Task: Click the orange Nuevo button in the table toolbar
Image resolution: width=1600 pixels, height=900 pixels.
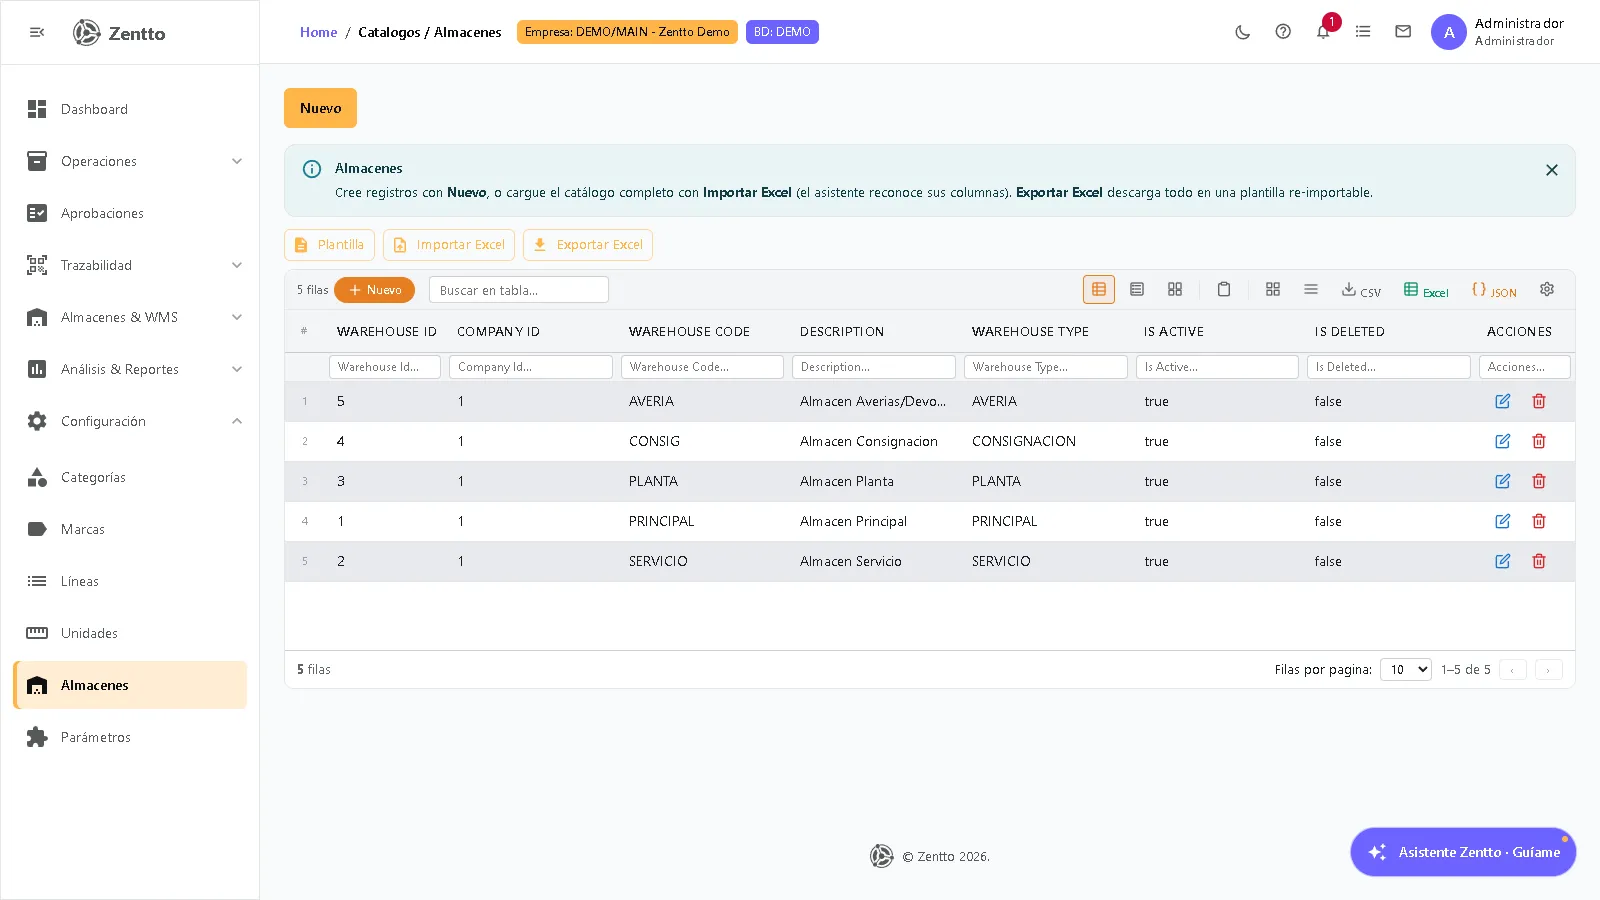Action: [374, 290]
